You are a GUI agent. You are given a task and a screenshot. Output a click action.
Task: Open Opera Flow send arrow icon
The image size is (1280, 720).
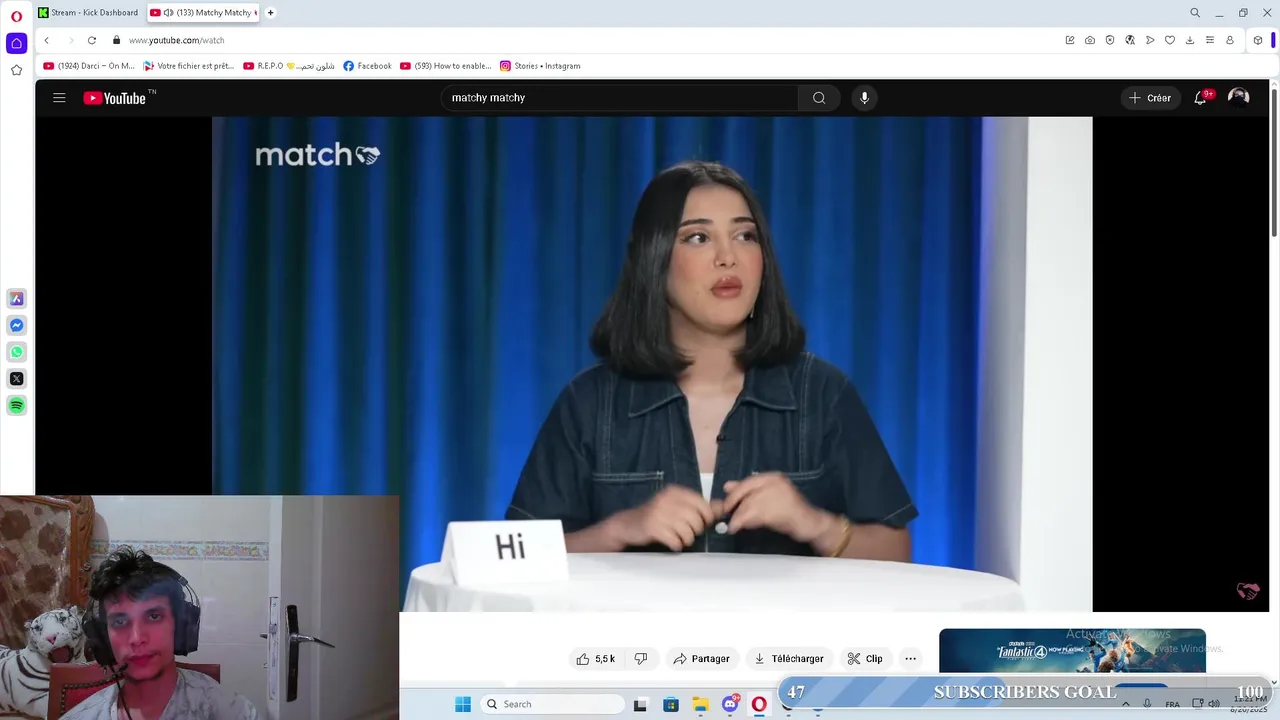(1150, 40)
